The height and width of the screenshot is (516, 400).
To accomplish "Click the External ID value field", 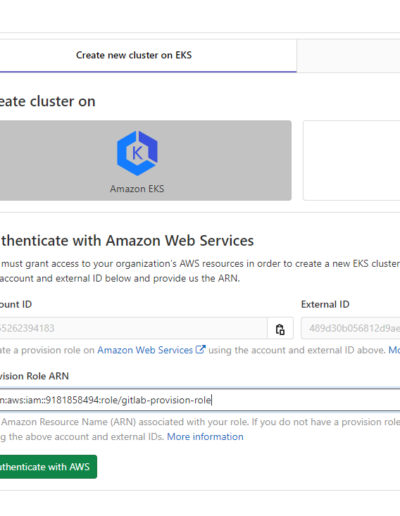I will (x=351, y=328).
